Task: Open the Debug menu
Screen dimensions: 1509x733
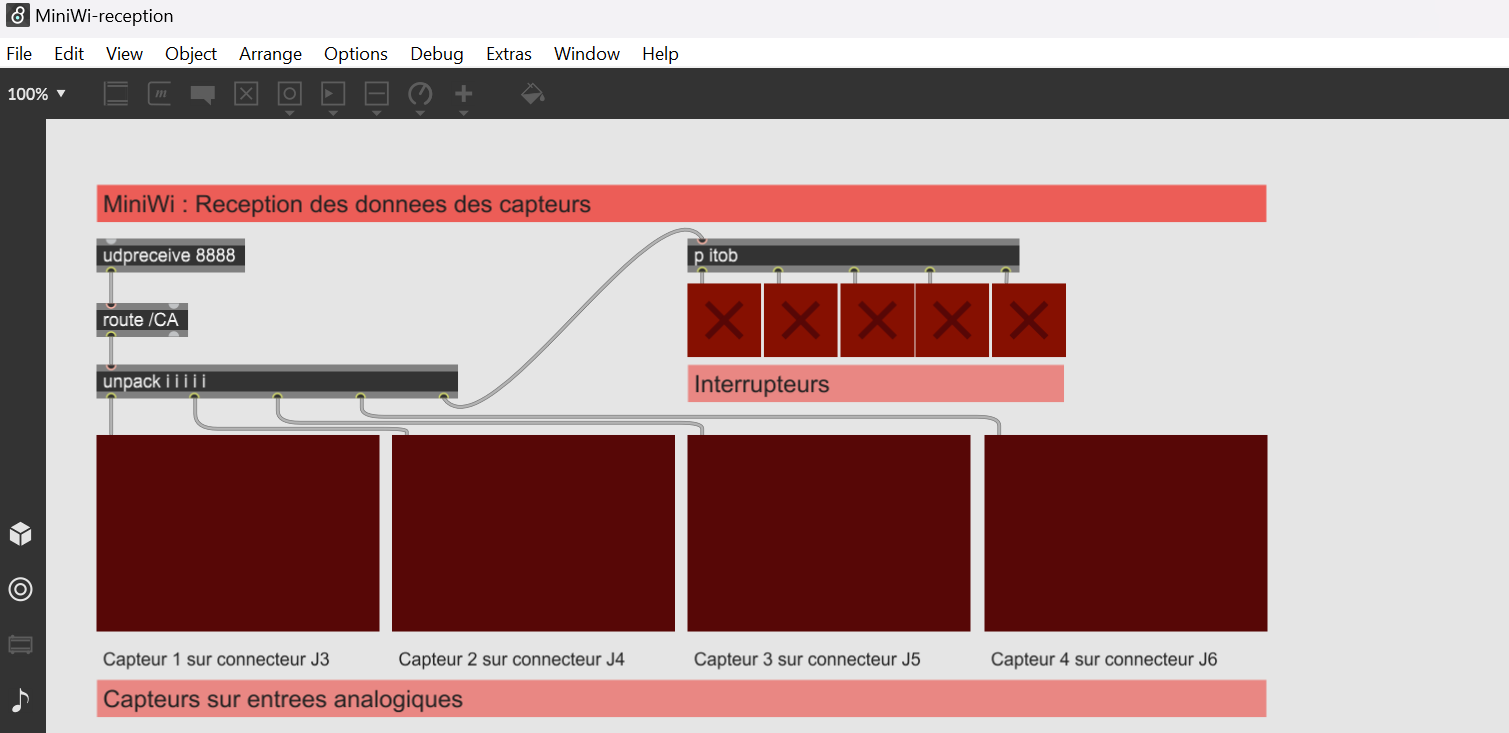Action: pos(437,54)
